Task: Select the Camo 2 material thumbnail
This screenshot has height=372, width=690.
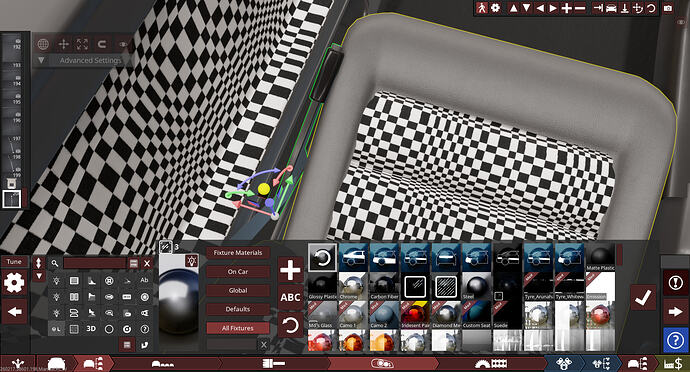Action: pos(384,314)
